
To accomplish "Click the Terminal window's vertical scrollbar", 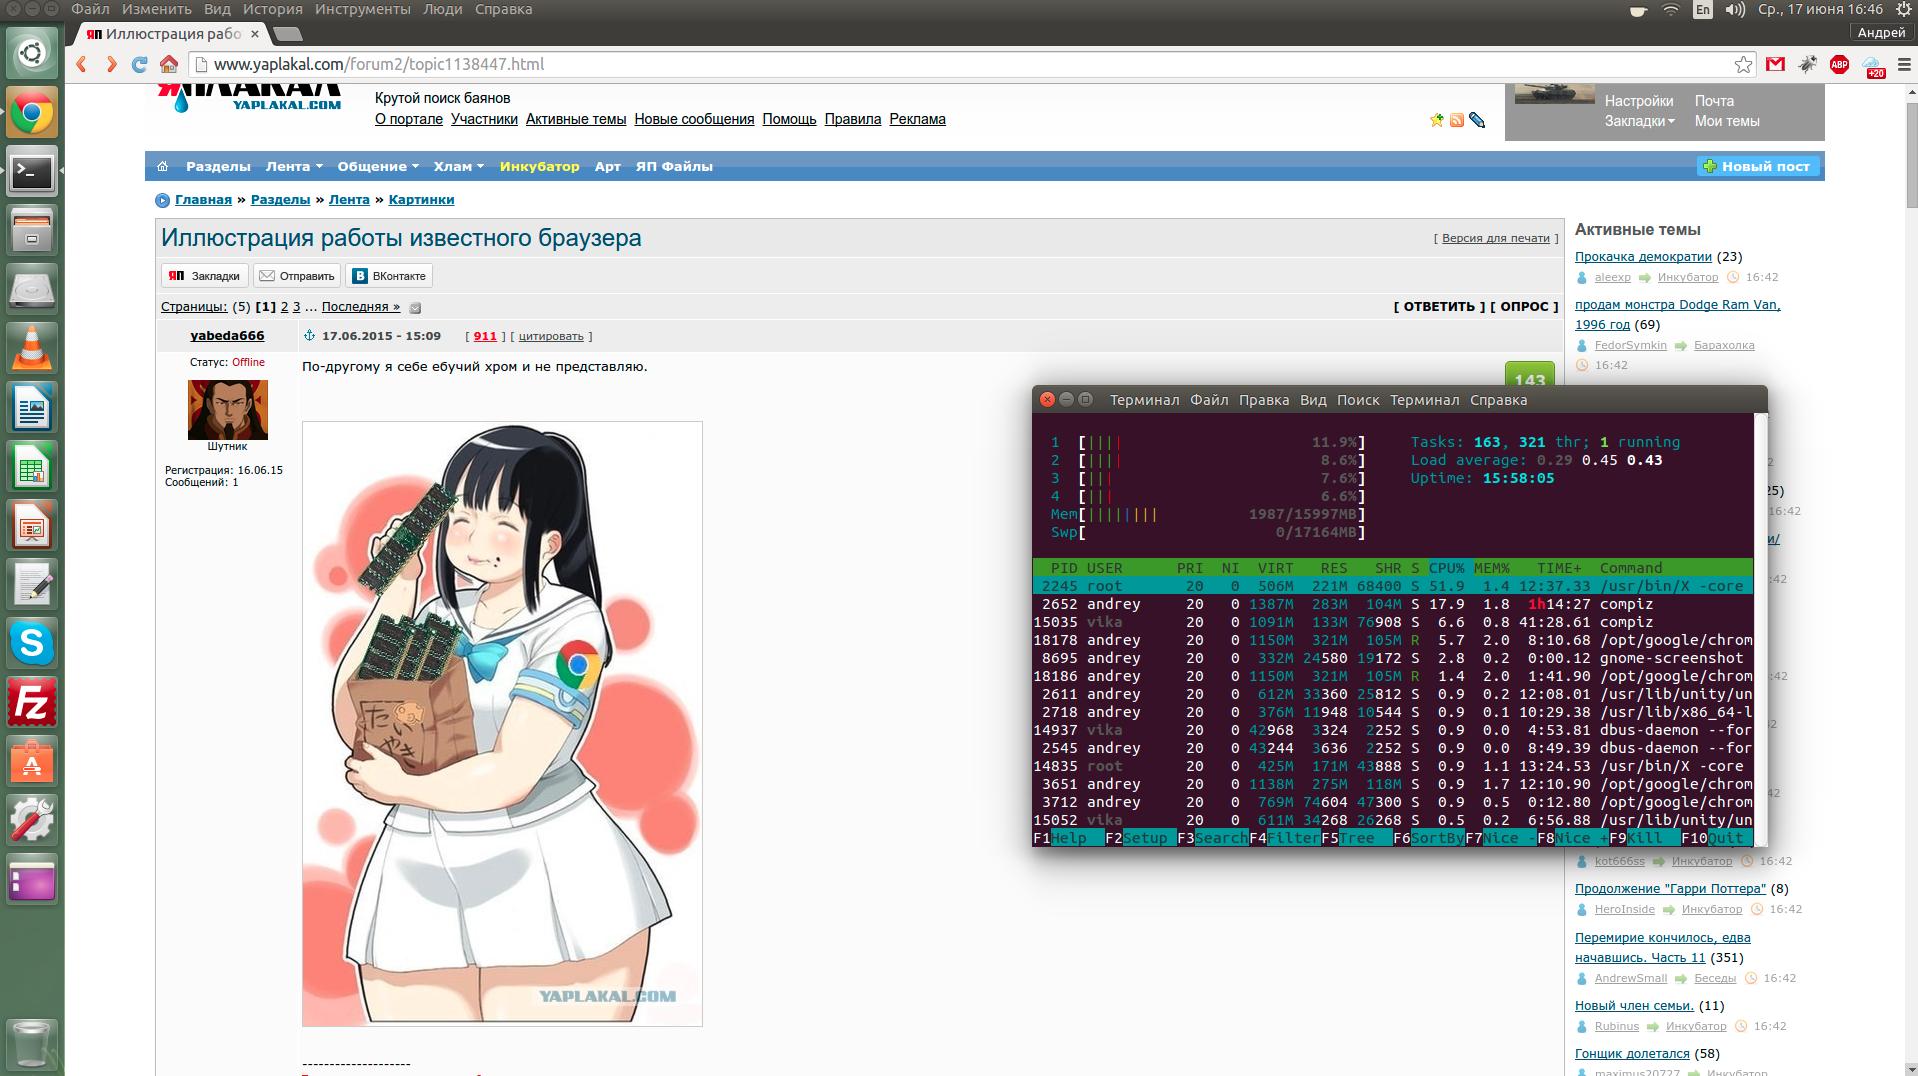I will (1761, 630).
